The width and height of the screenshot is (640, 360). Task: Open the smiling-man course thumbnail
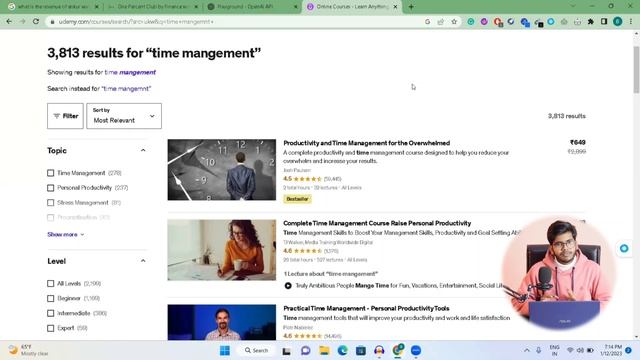point(222,322)
